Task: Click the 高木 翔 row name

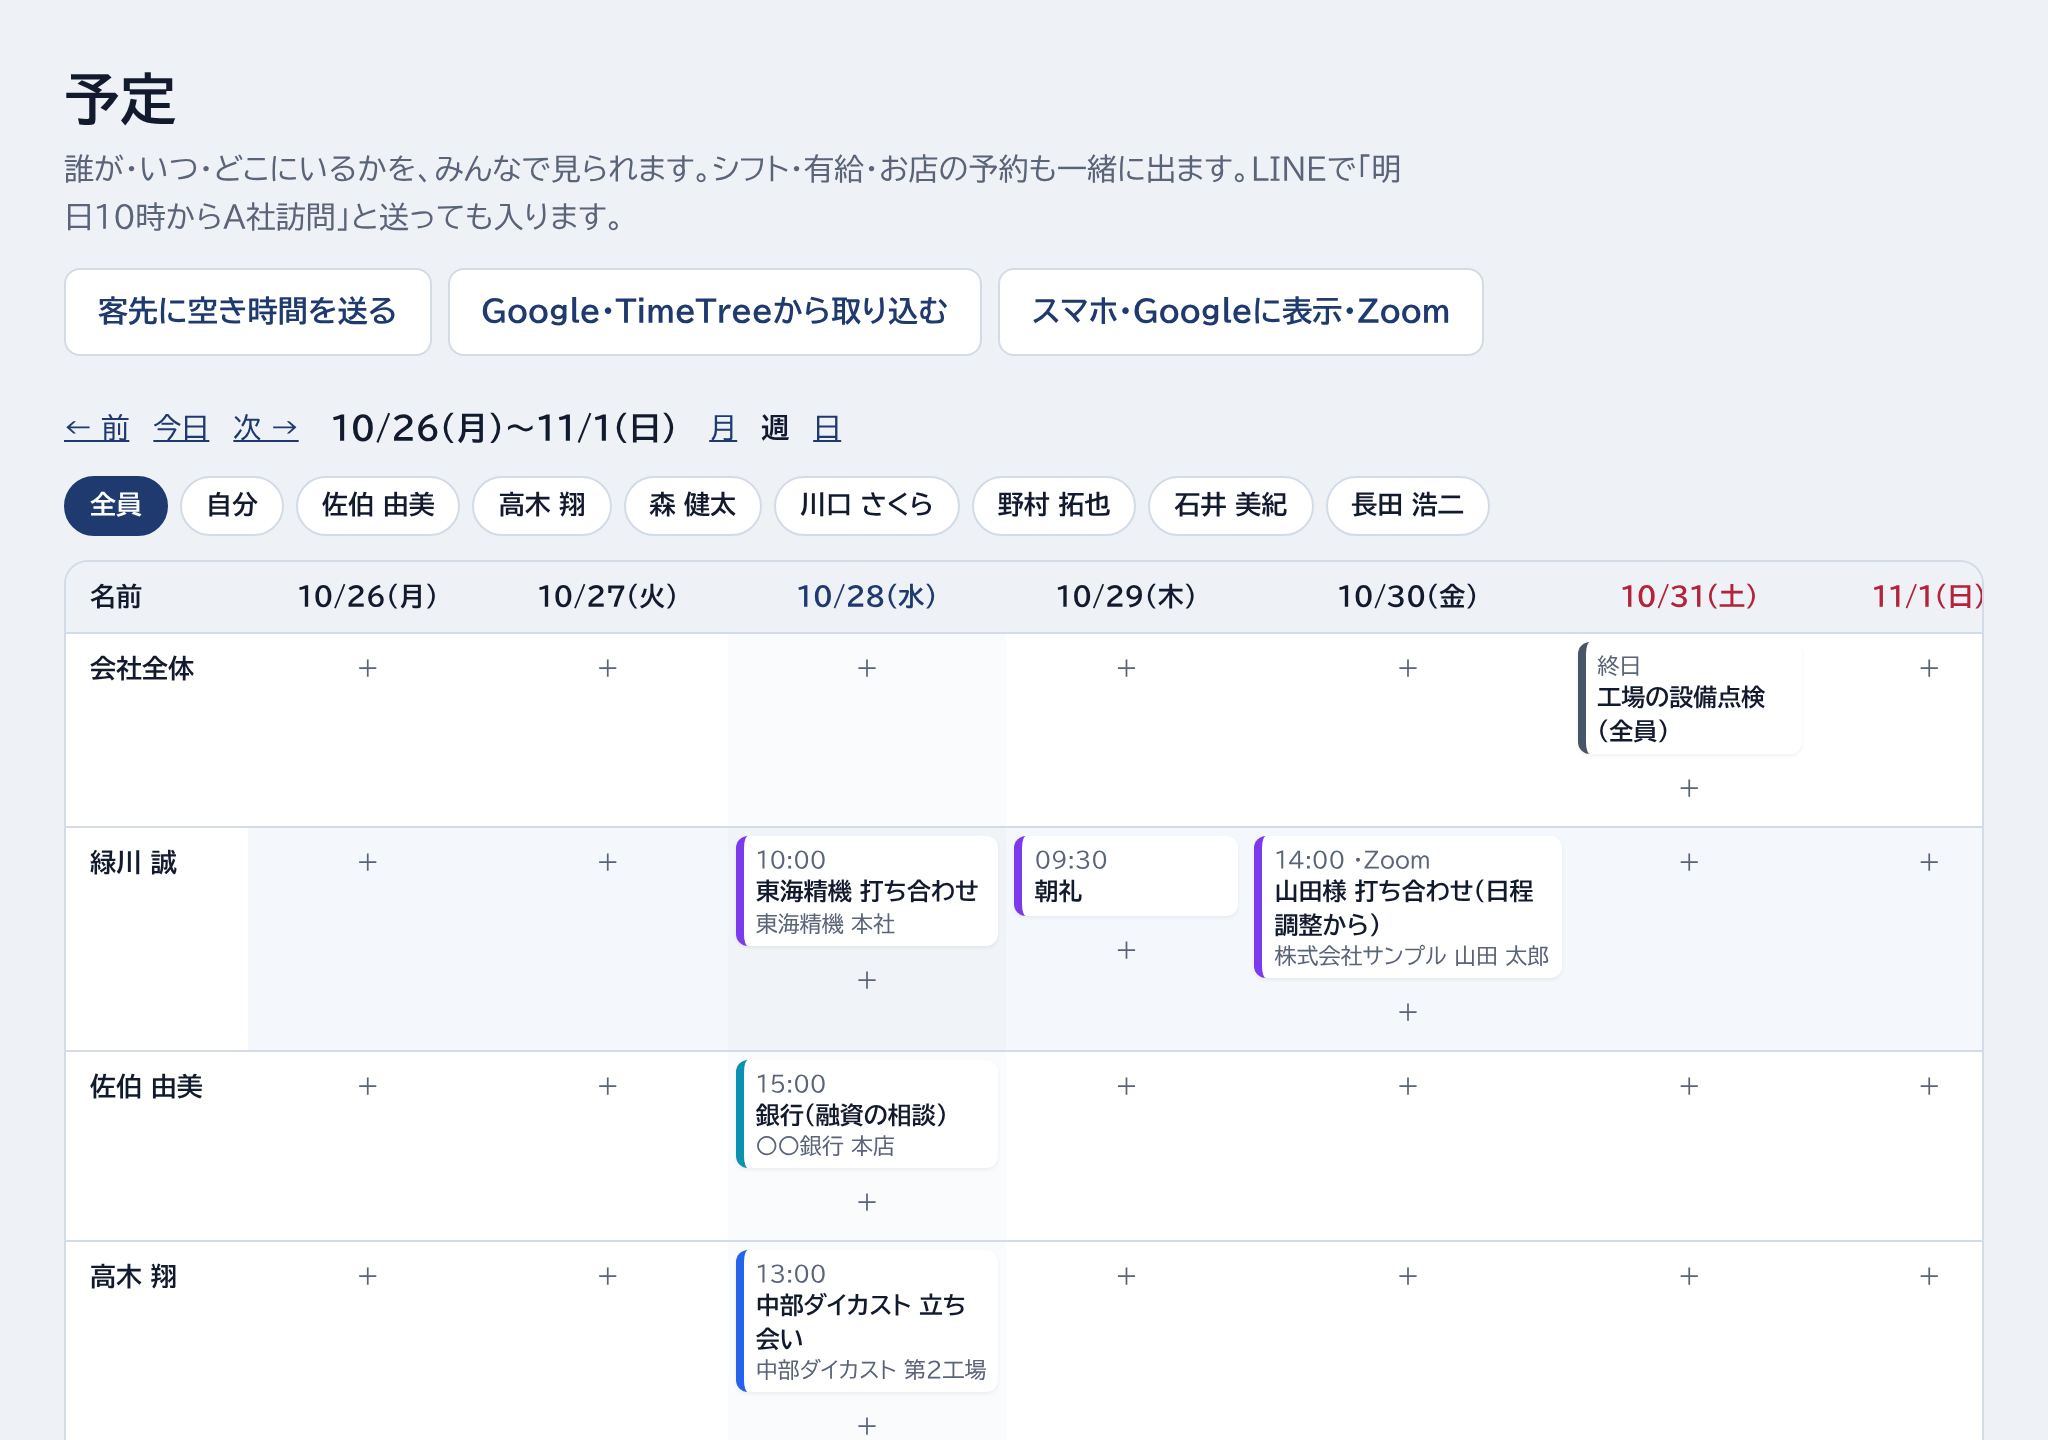Action: 133,1276
